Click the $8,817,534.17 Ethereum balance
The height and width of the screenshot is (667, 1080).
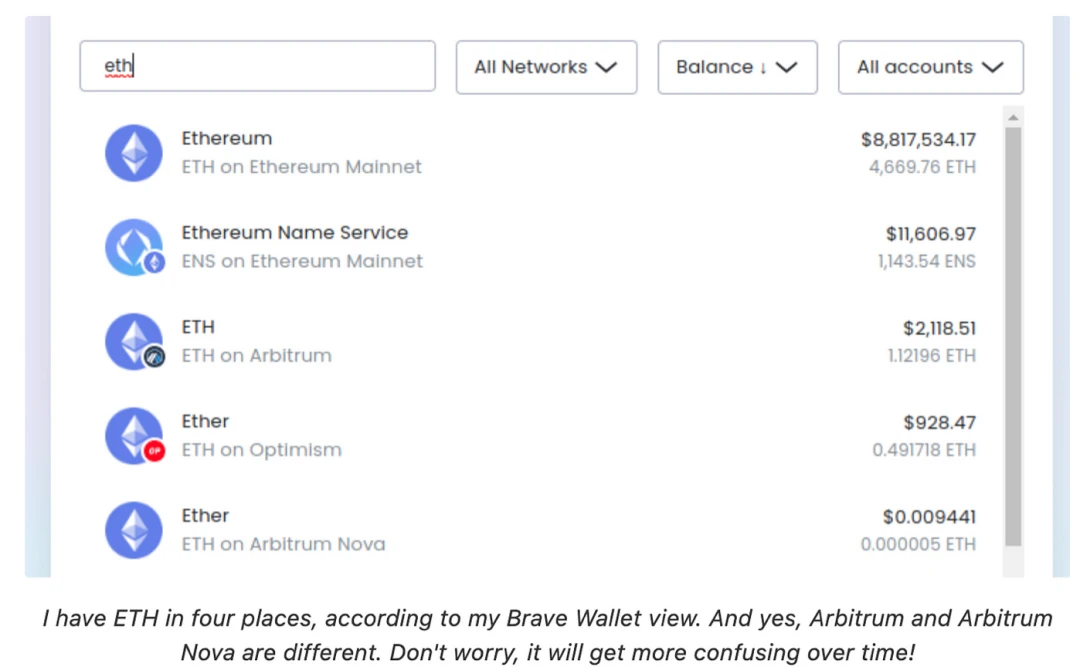(x=918, y=140)
